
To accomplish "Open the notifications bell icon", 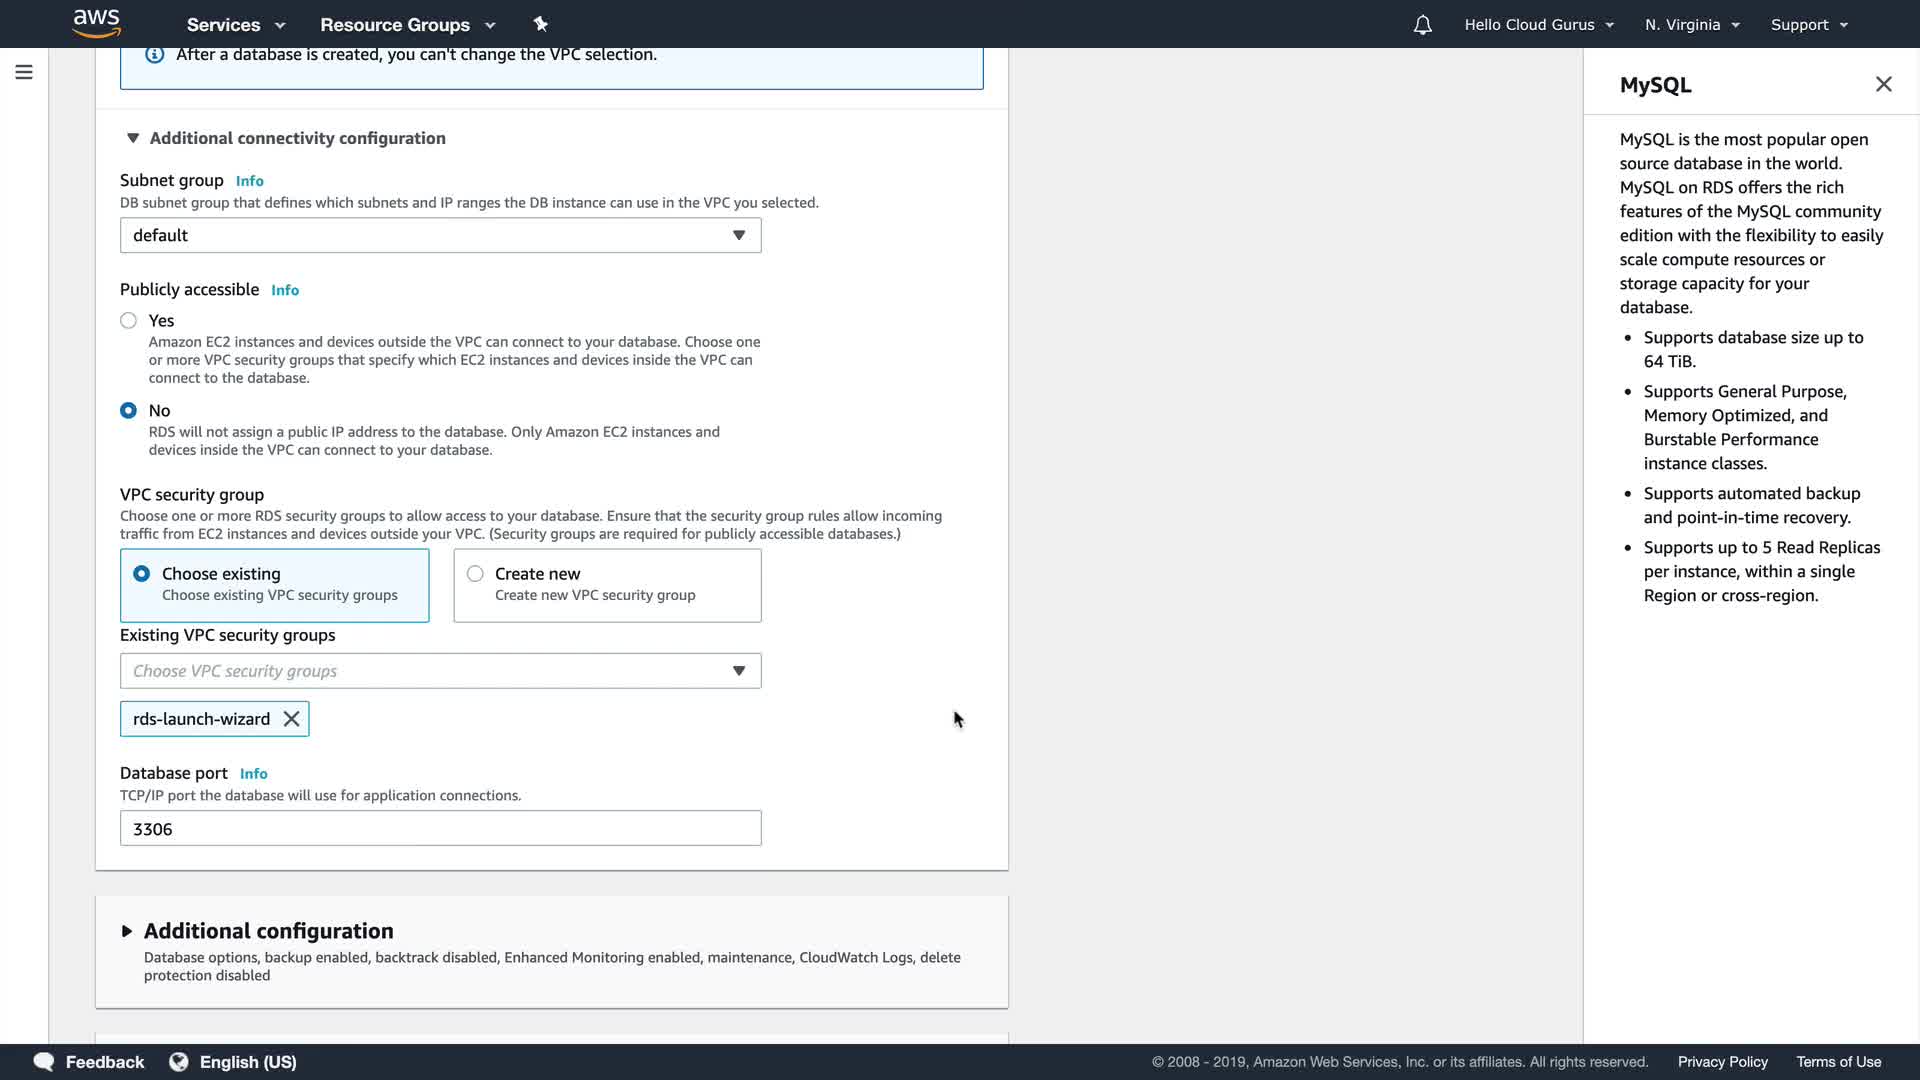I will pyautogui.click(x=1422, y=25).
